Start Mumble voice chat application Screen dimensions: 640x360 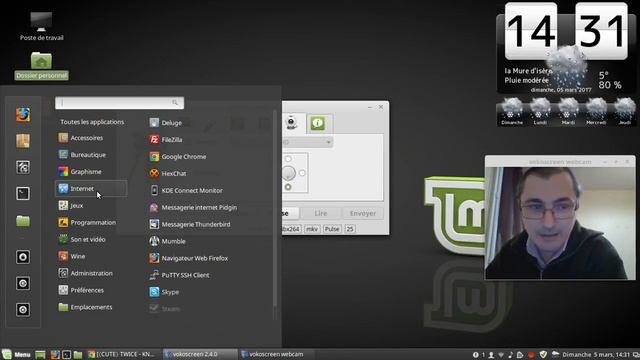click(x=167, y=241)
